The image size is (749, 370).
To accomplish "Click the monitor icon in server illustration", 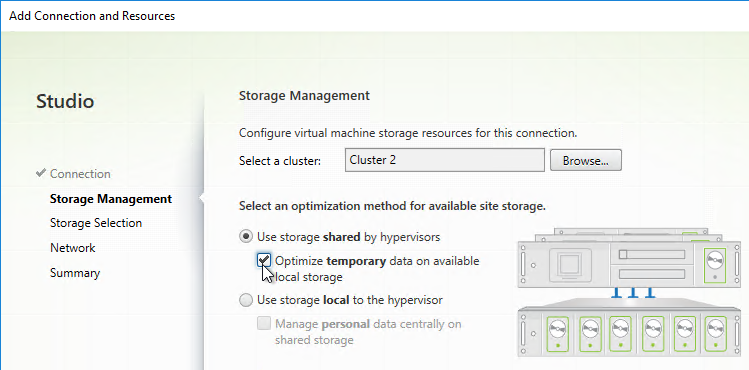I will point(570,263).
